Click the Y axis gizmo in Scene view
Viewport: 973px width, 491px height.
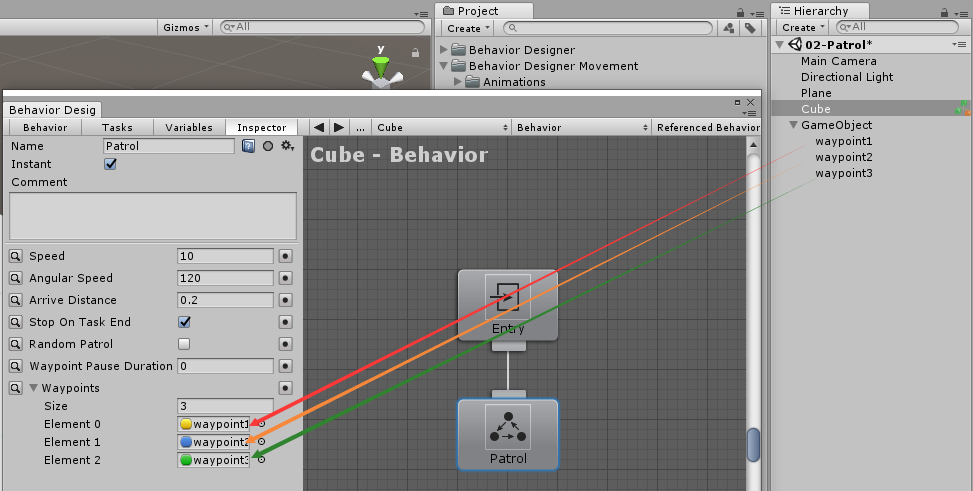(x=381, y=66)
